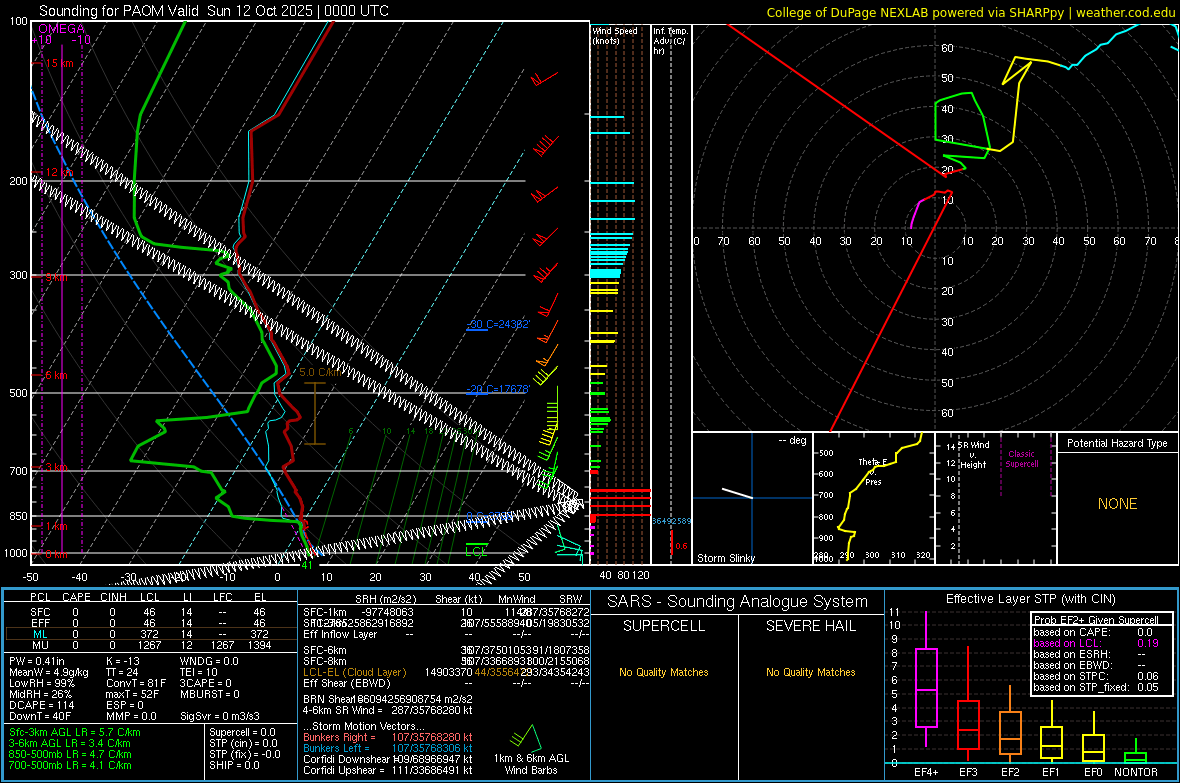Image resolution: width=1180 pixels, height=783 pixels.
Task: Click the 850 mb pressure label
Action: [x=18, y=516]
